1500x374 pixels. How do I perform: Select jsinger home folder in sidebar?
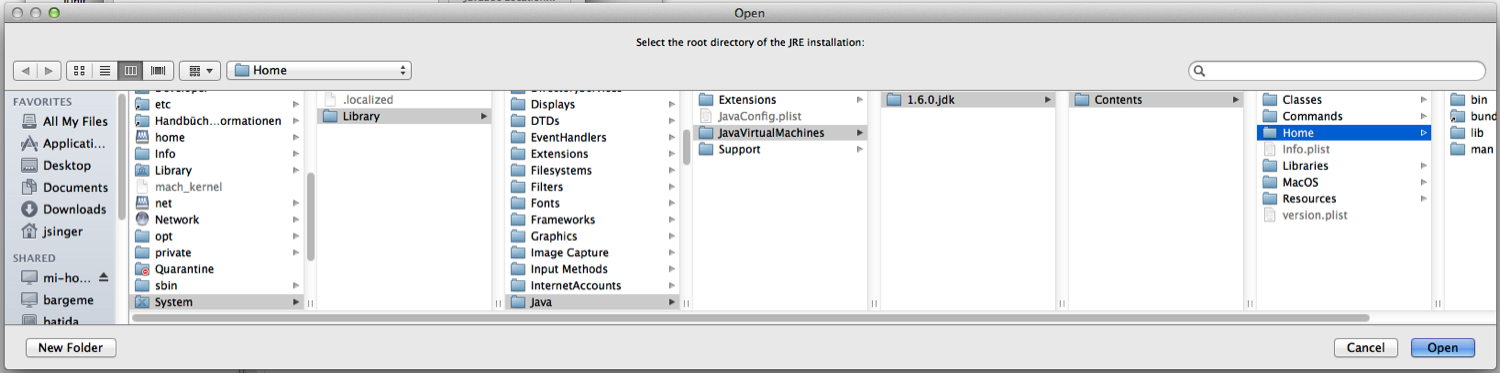coord(53,232)
